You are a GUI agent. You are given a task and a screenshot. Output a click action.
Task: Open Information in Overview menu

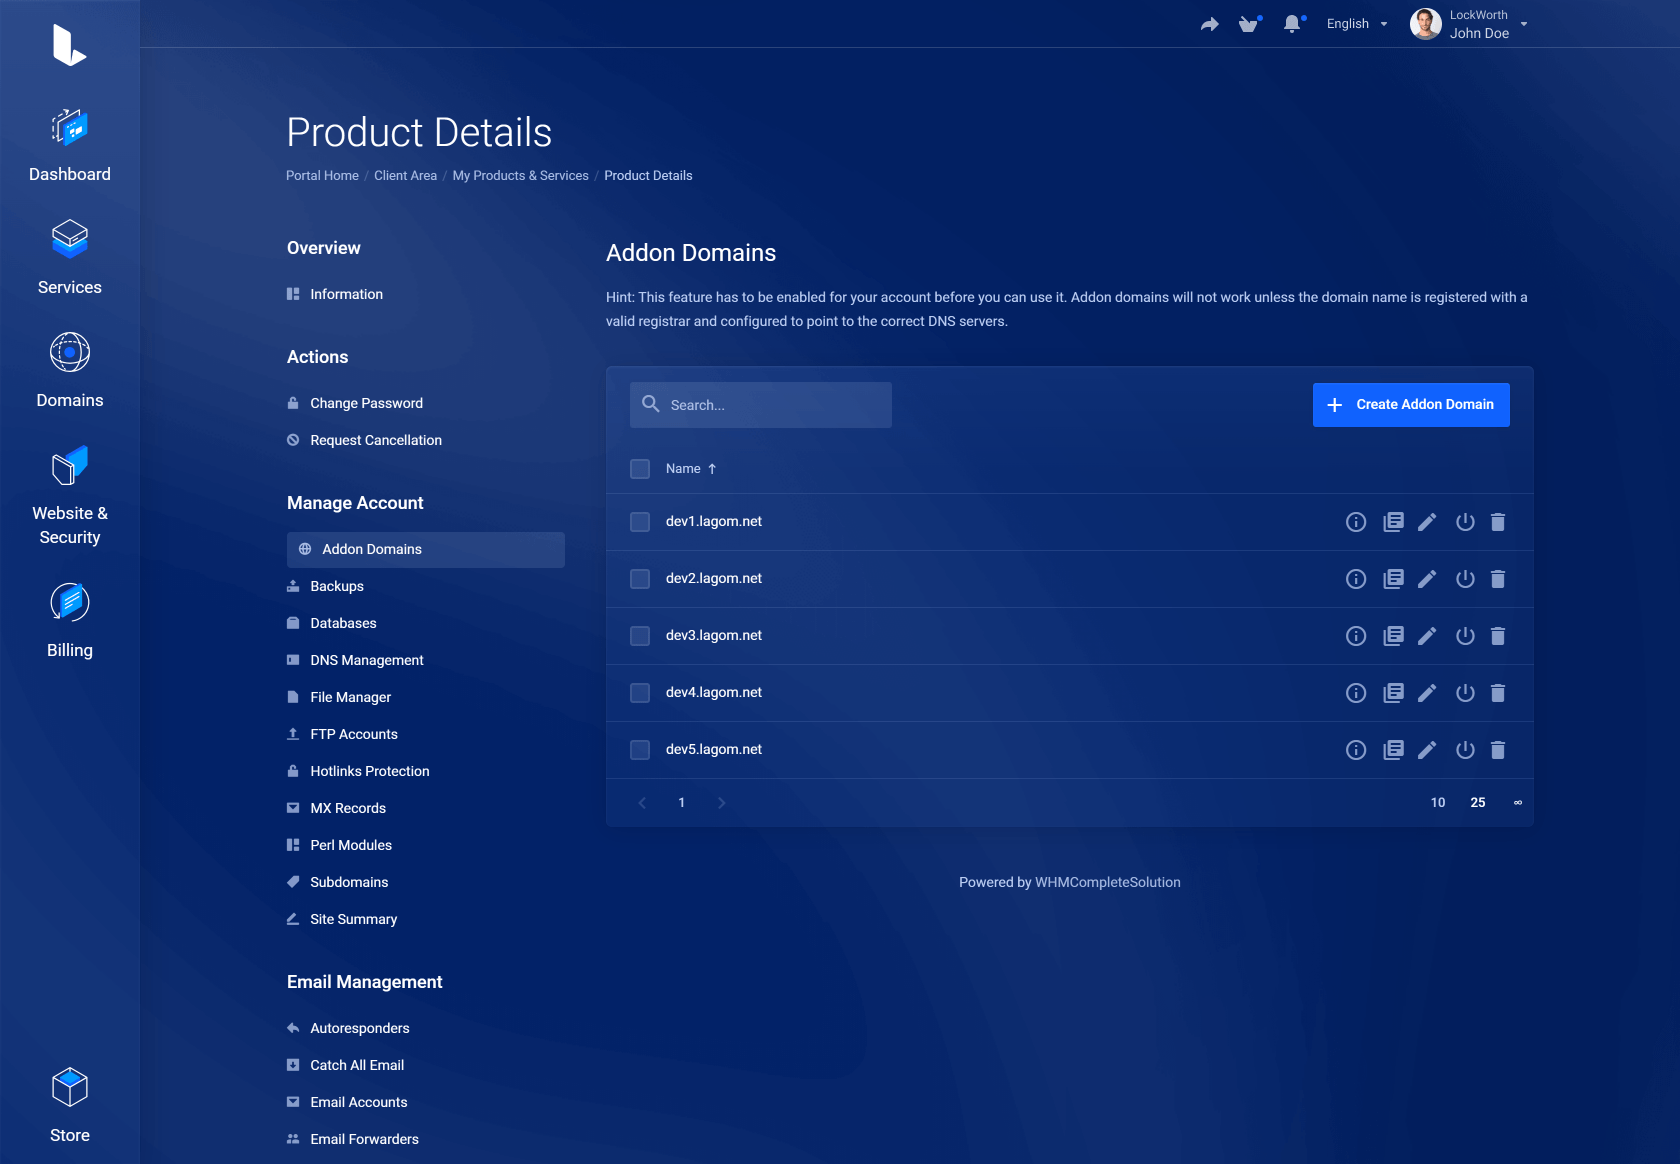[346, 294]
